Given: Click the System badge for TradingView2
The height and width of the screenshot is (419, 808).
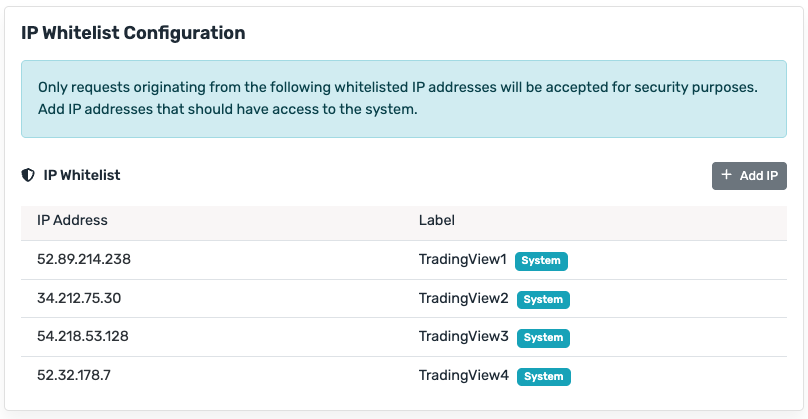Looking at the screenshot, I should coord(543,299).
